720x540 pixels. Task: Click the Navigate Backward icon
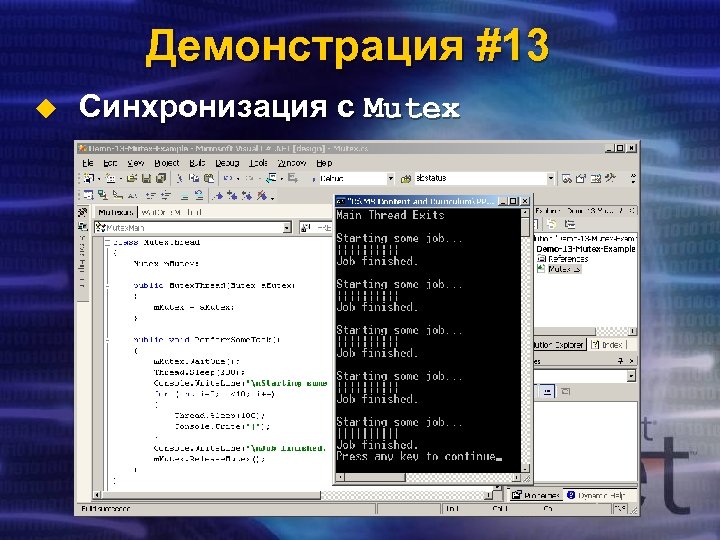pos(271,178)
